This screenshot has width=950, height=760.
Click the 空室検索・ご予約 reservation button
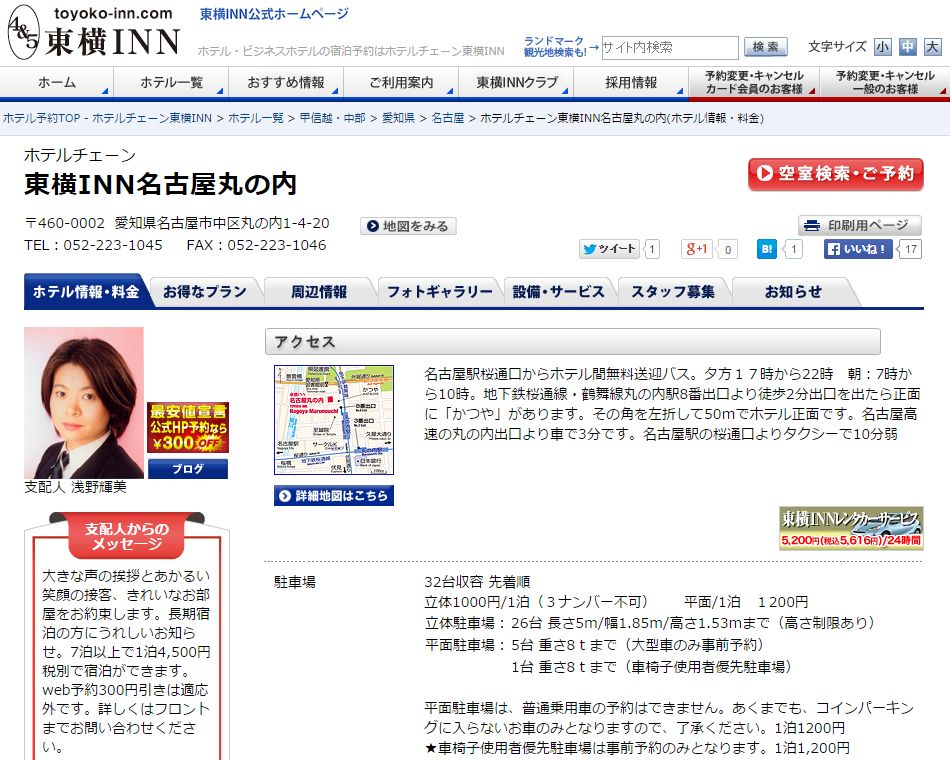click(835, 174)
